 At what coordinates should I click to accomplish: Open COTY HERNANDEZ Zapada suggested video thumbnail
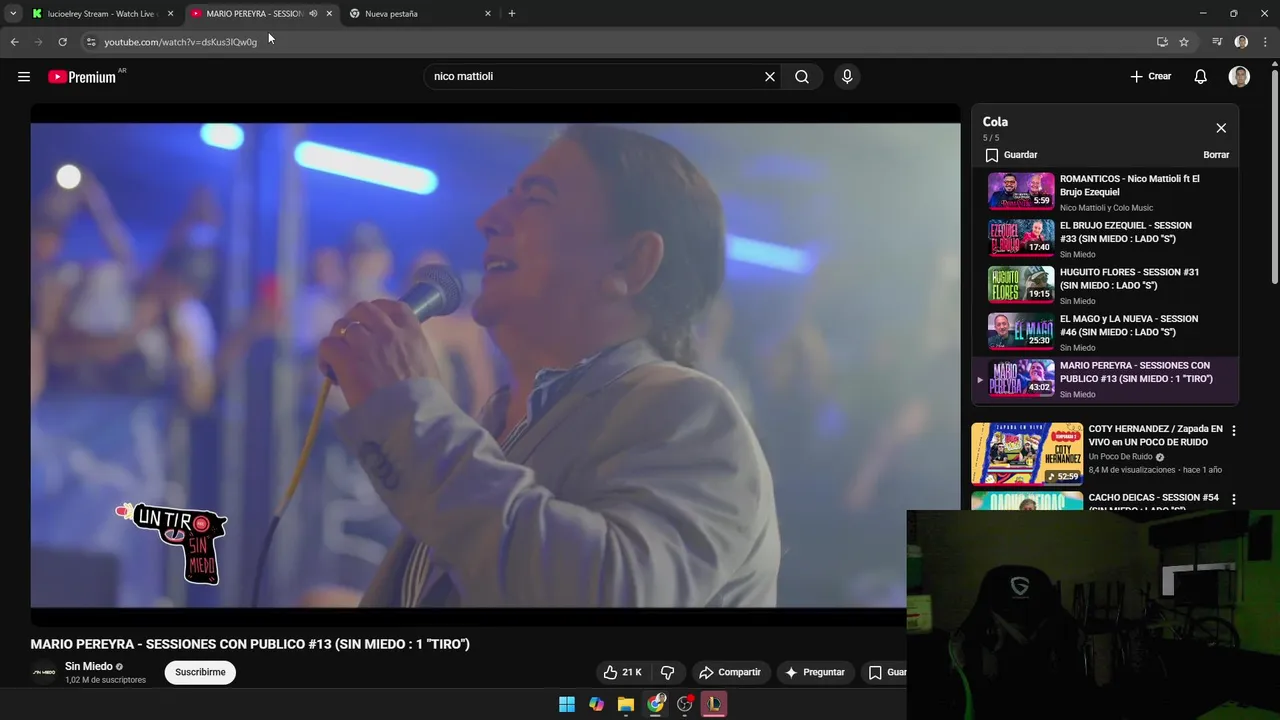tap(1027, 453)
